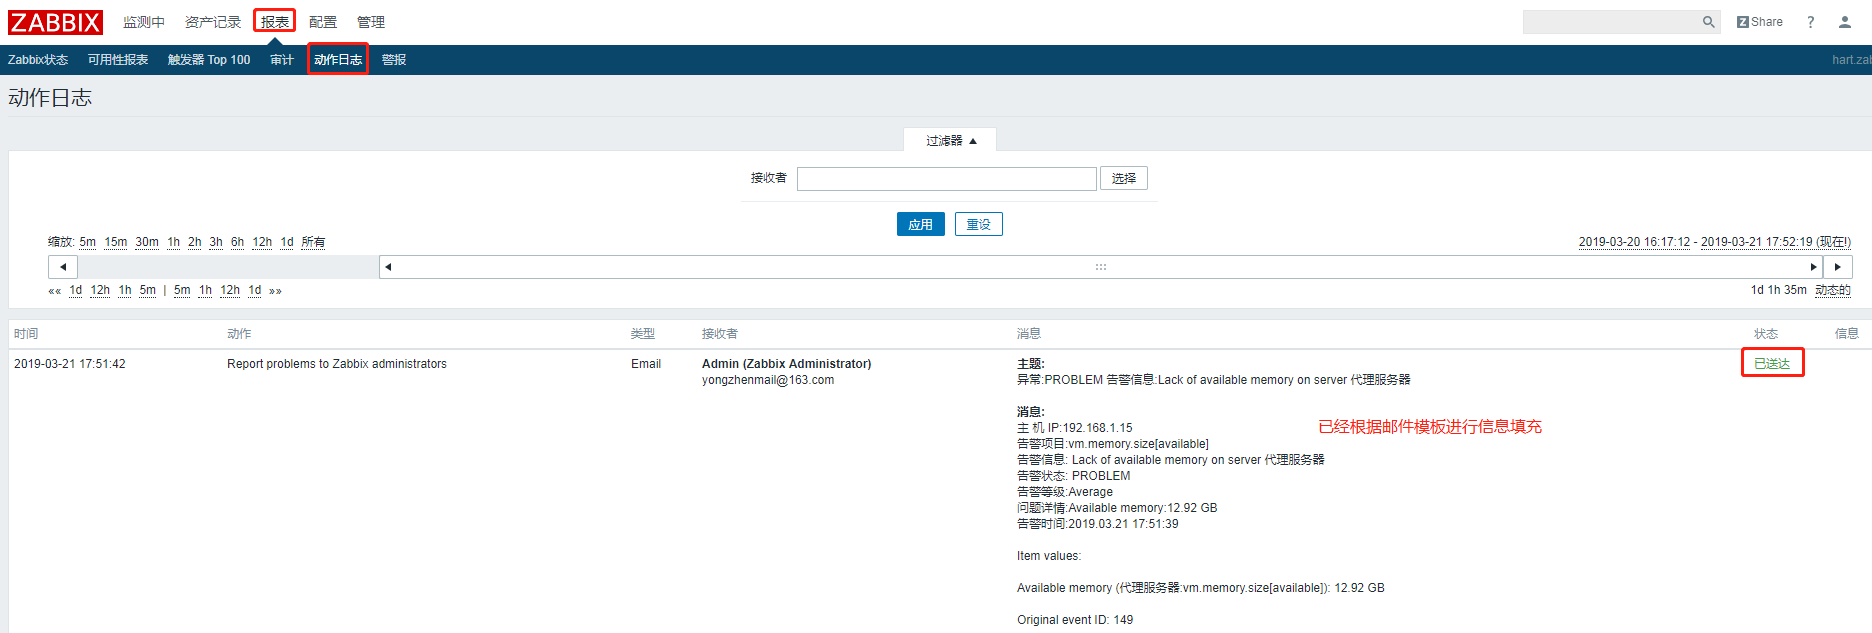The image size is (1872, 633).
Task: Open the Share link
Action: 1760,22
